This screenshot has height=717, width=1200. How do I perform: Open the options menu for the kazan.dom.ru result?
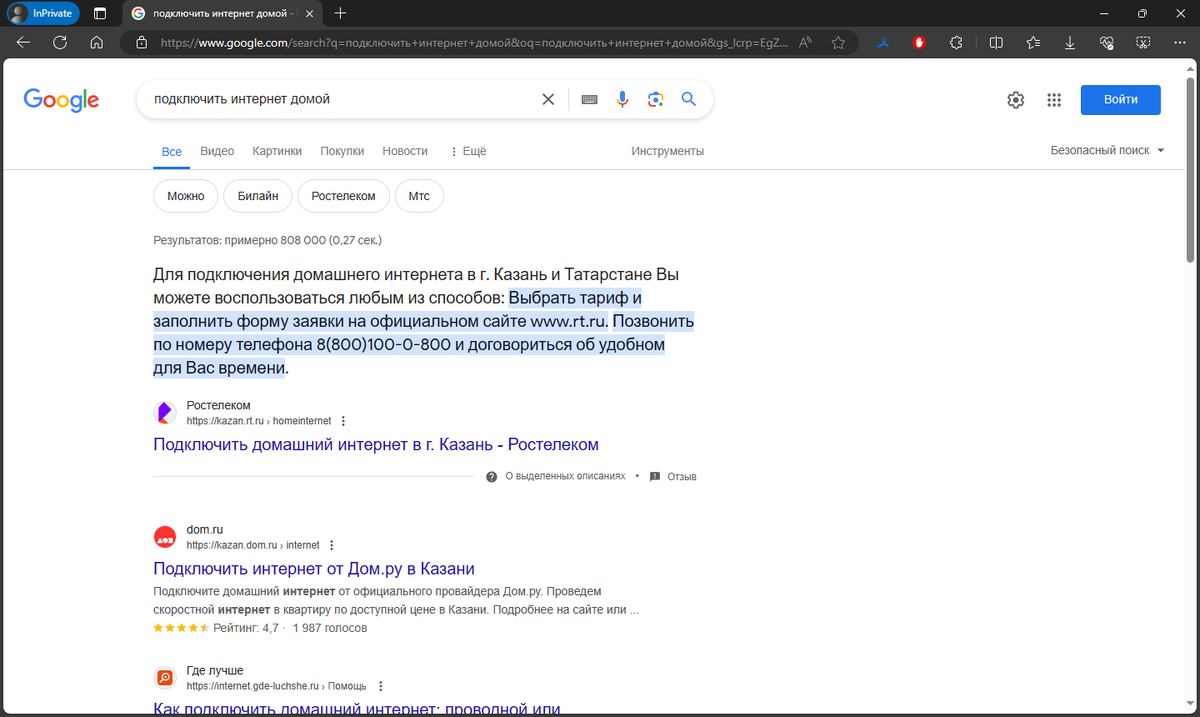(332, 546)
